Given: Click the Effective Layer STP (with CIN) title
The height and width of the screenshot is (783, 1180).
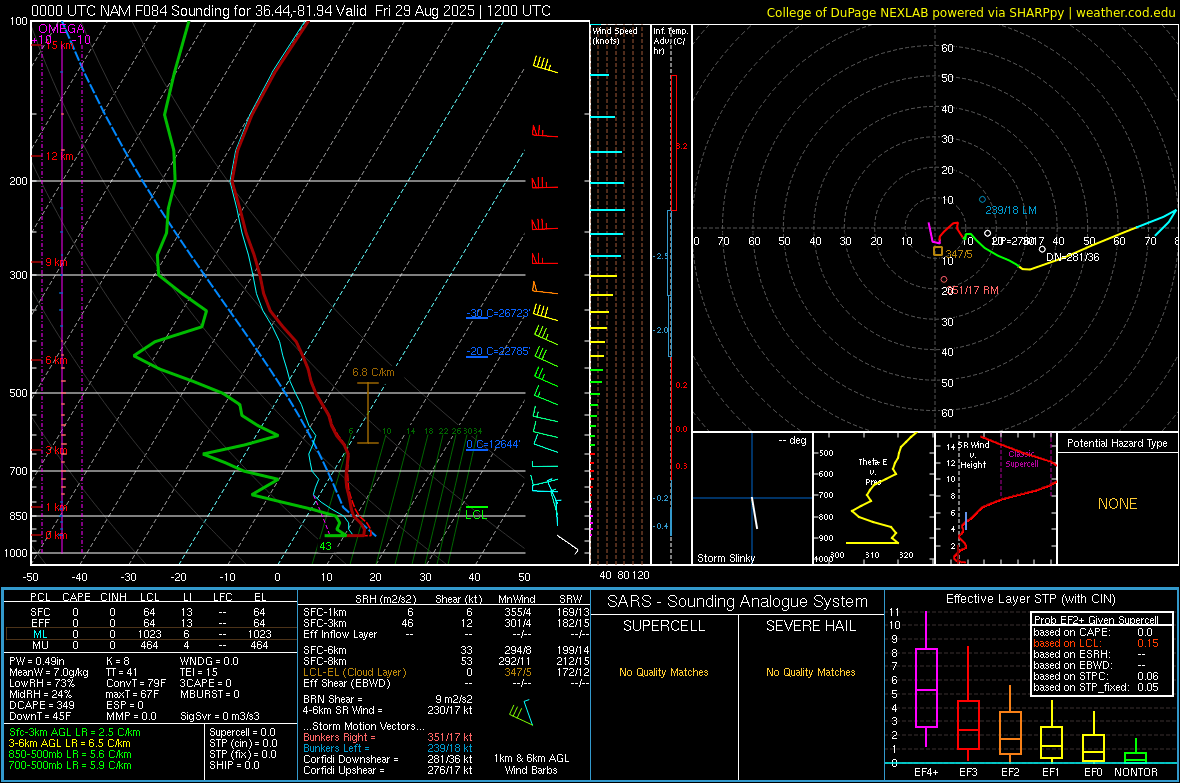Looking at the screenshot, I should click(x=1030, y=599).
